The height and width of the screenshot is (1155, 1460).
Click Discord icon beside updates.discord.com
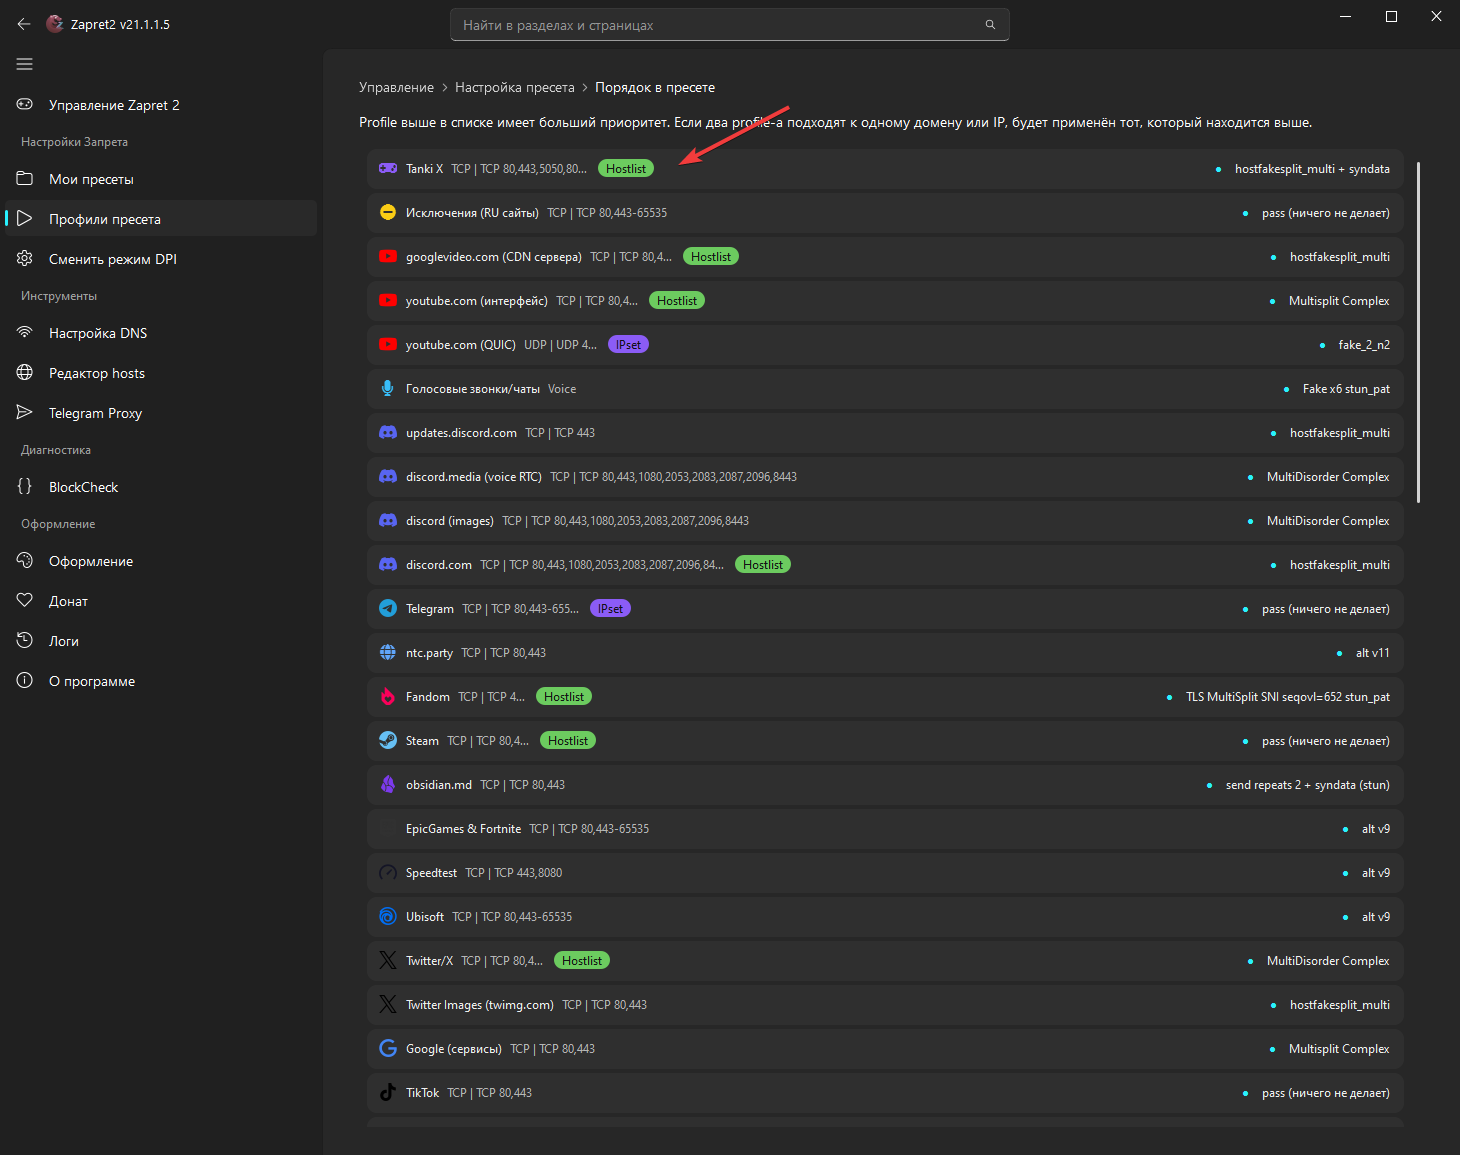click(x=388, y=433)
